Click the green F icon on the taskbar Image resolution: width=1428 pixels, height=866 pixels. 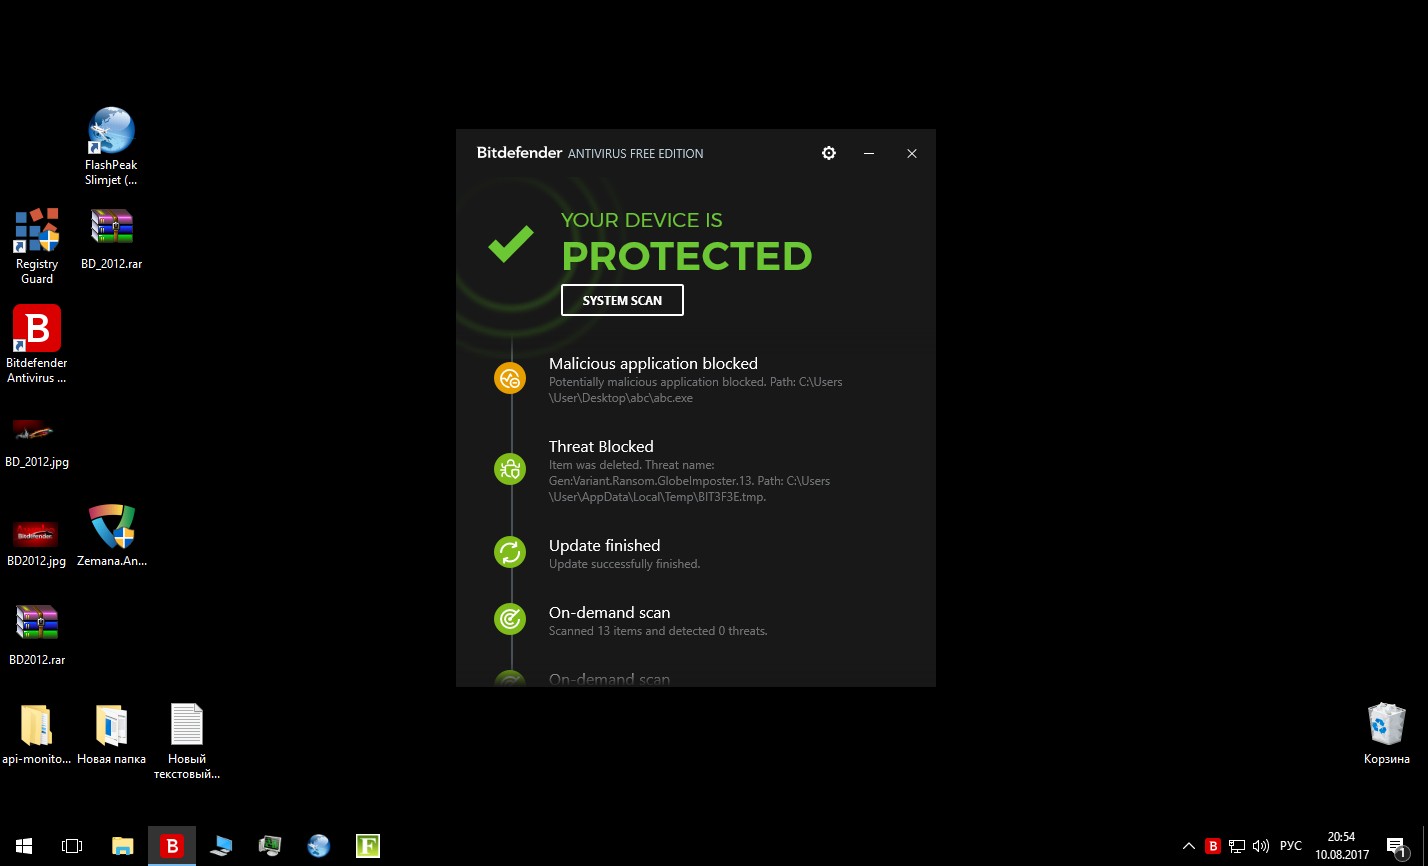click(x=368, y=846)
